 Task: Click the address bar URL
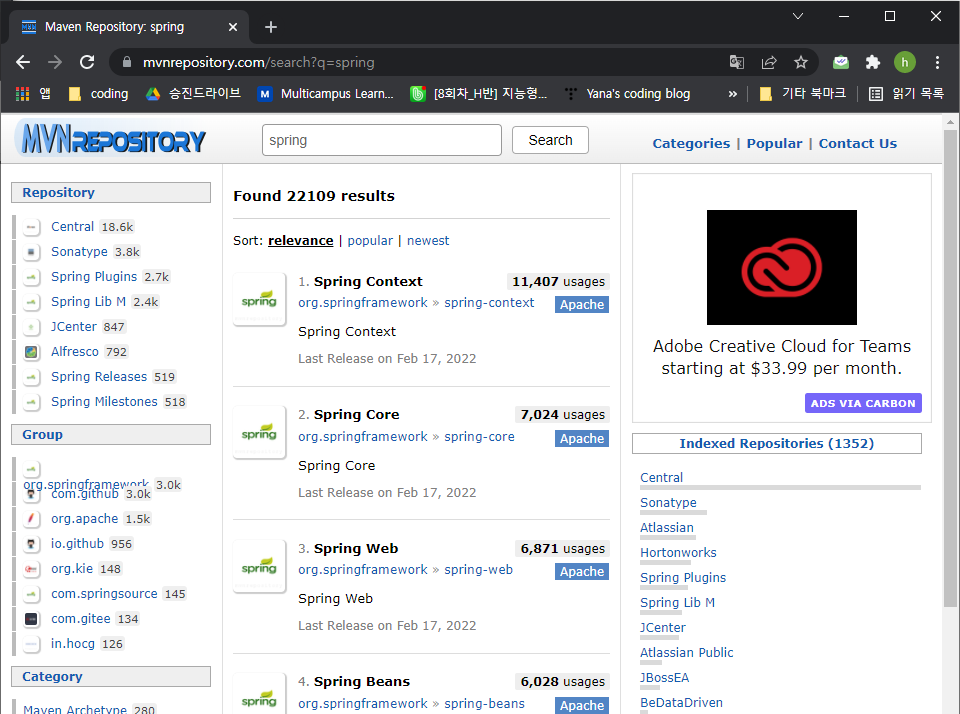(258, 62)
